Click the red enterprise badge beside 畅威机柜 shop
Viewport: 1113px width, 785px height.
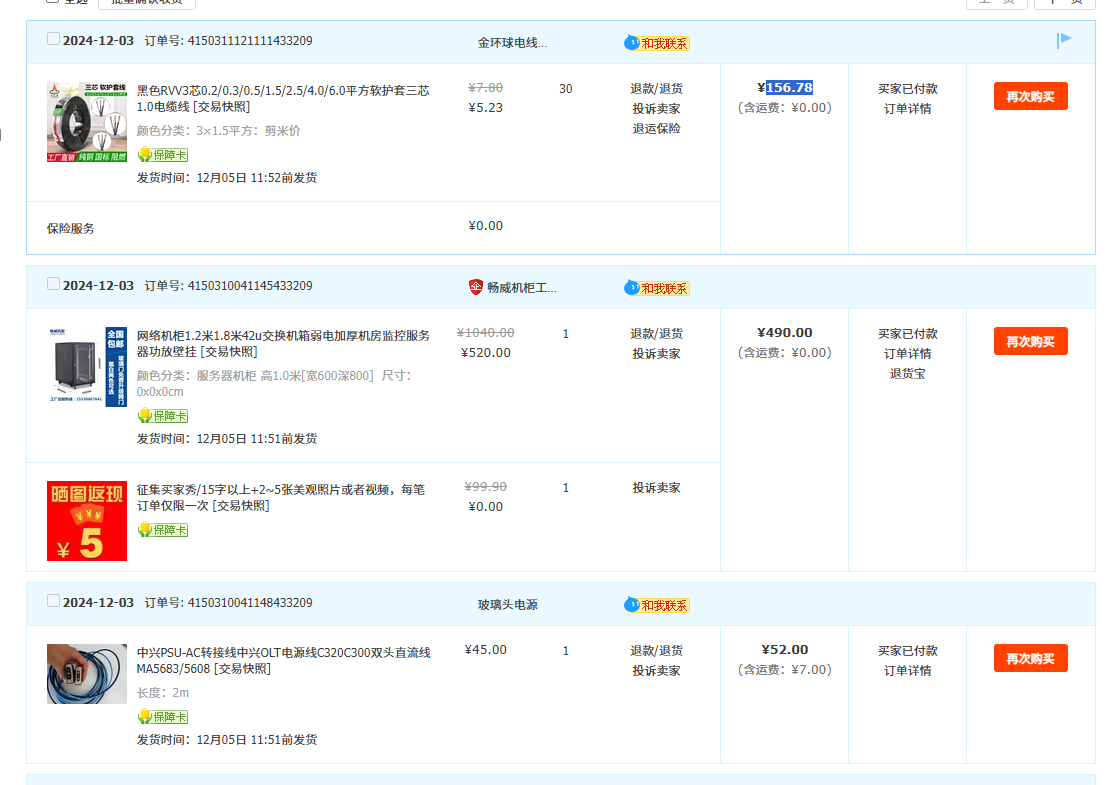coord(476,287)
